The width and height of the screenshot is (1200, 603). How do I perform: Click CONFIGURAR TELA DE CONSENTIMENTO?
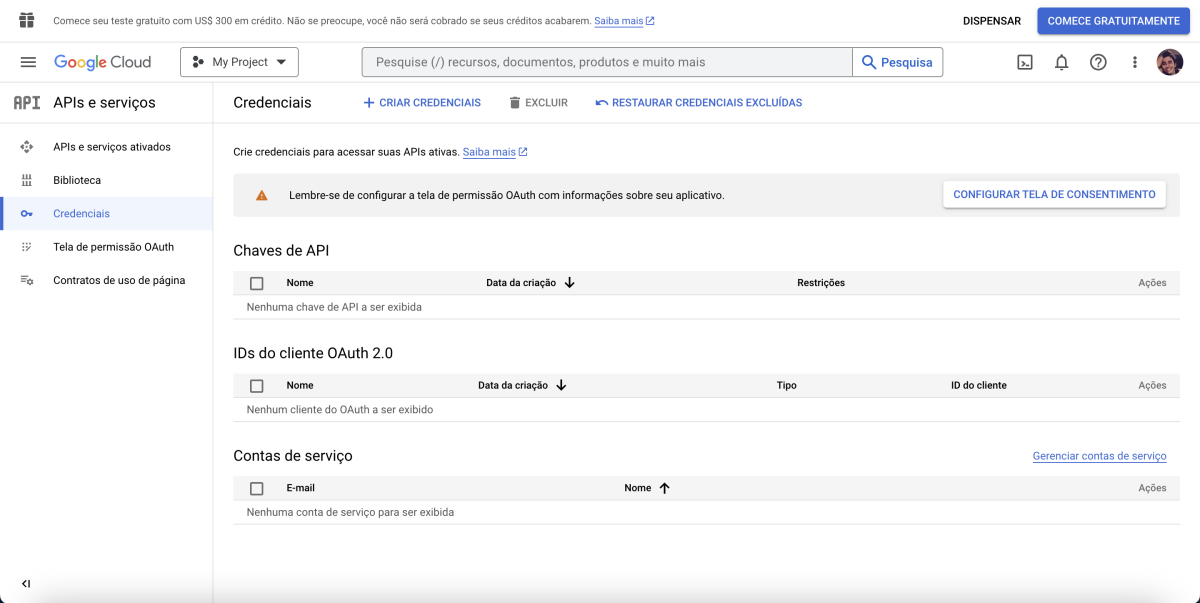tap(1054, 195)
